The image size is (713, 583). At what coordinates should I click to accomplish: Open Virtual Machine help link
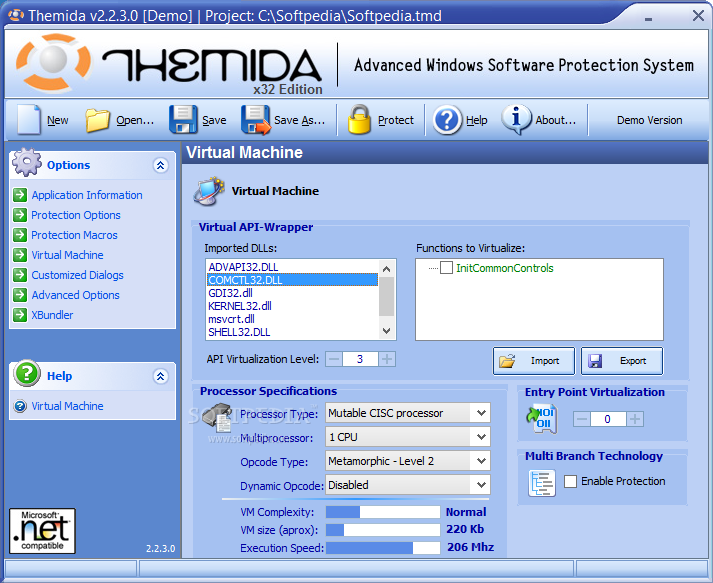coord(67,406)
